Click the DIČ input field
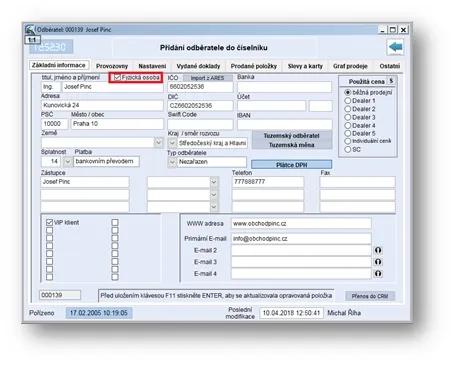This screenshot has width=455, height=366. (x=200, y=106)
